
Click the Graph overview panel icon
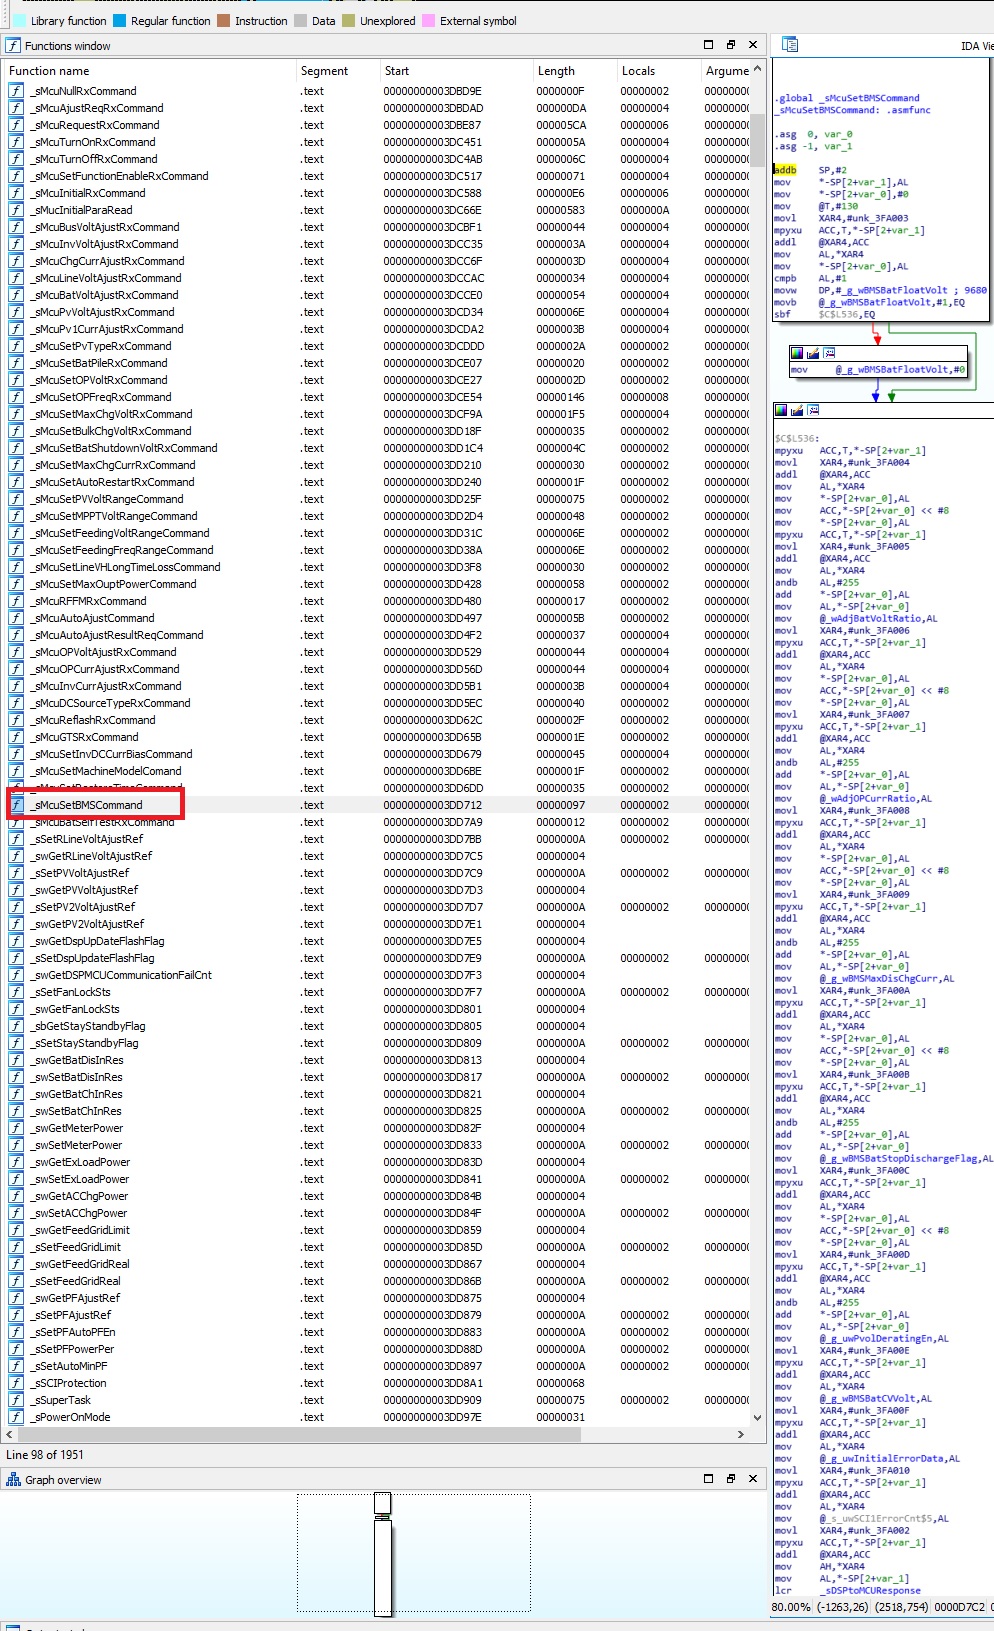[x=13, y=1480]
